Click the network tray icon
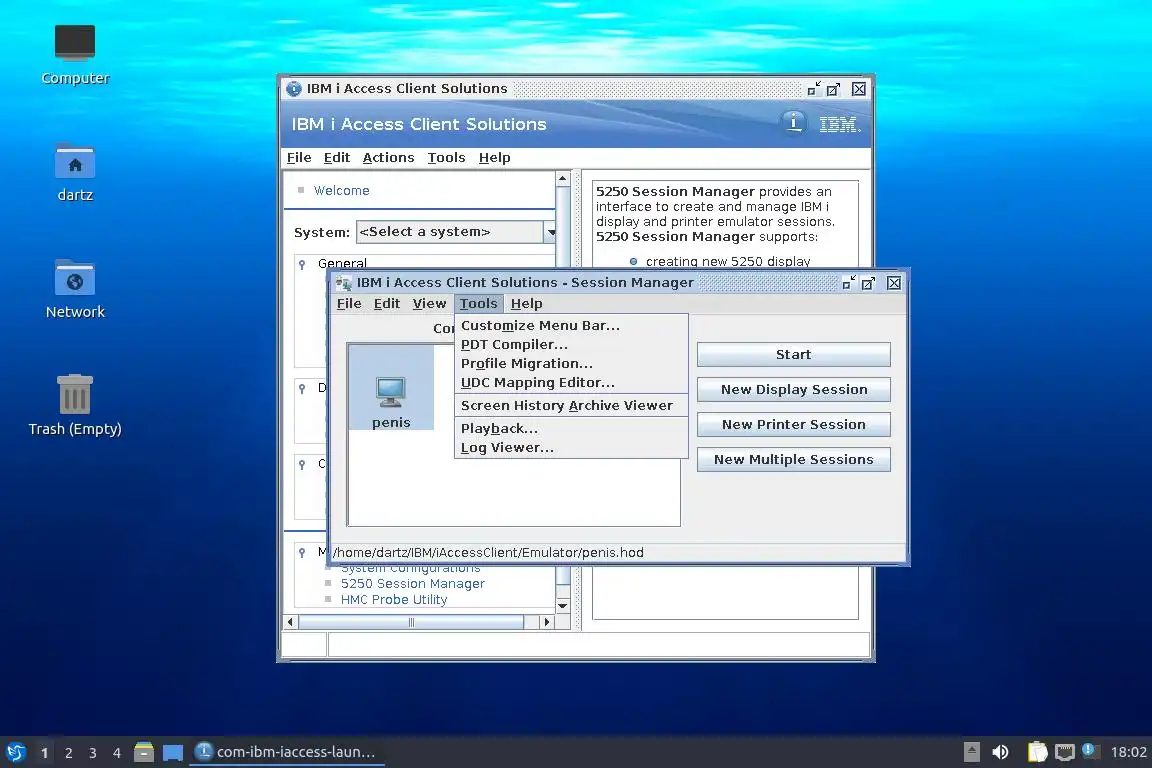The height and width of the screenshot is (768, 1152). tap(1065, 752)
